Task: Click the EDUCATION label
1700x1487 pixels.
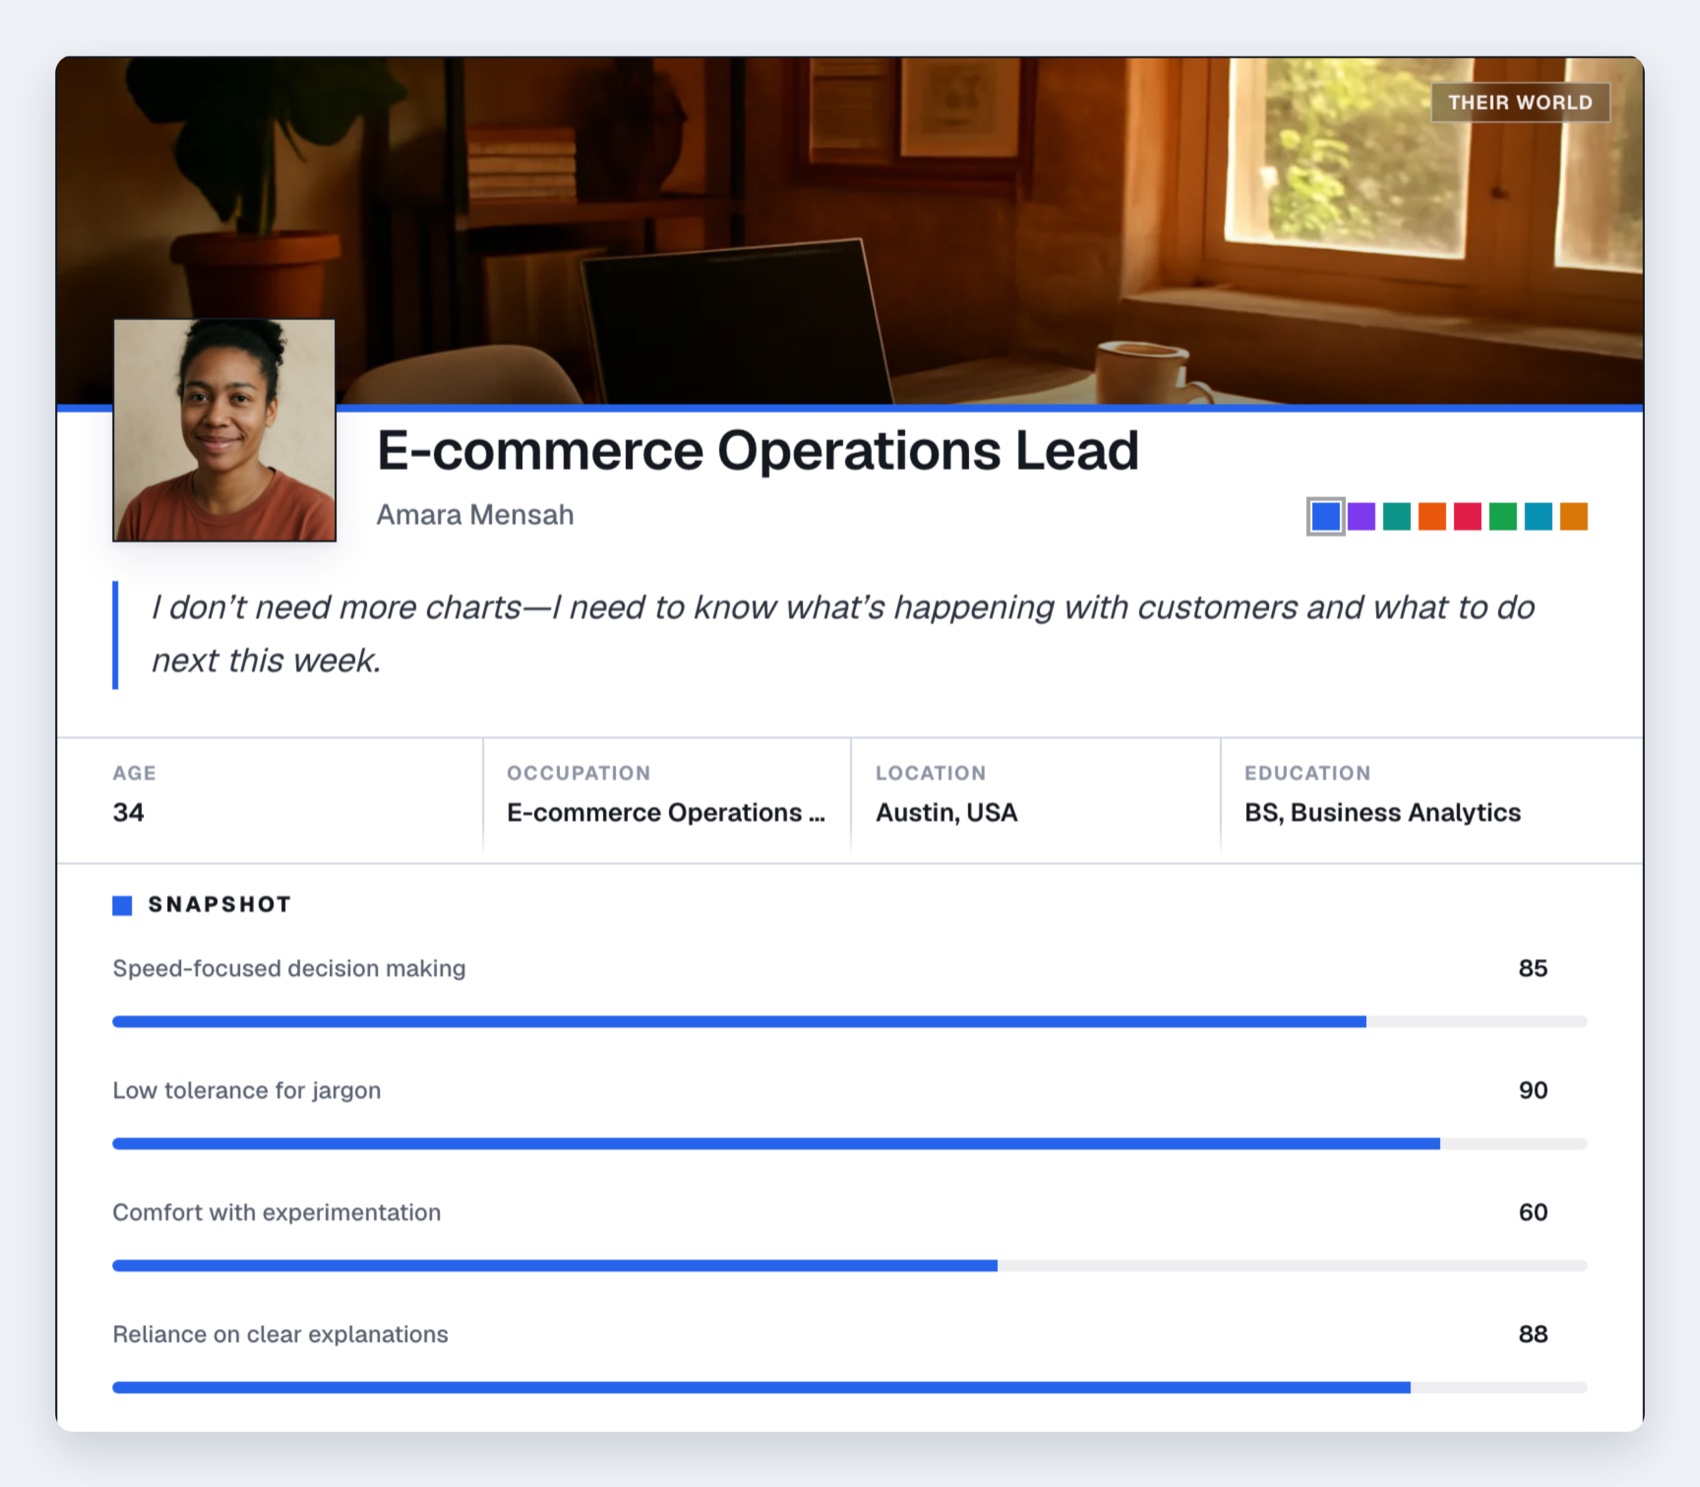Action: click(x=1307, y=773)
